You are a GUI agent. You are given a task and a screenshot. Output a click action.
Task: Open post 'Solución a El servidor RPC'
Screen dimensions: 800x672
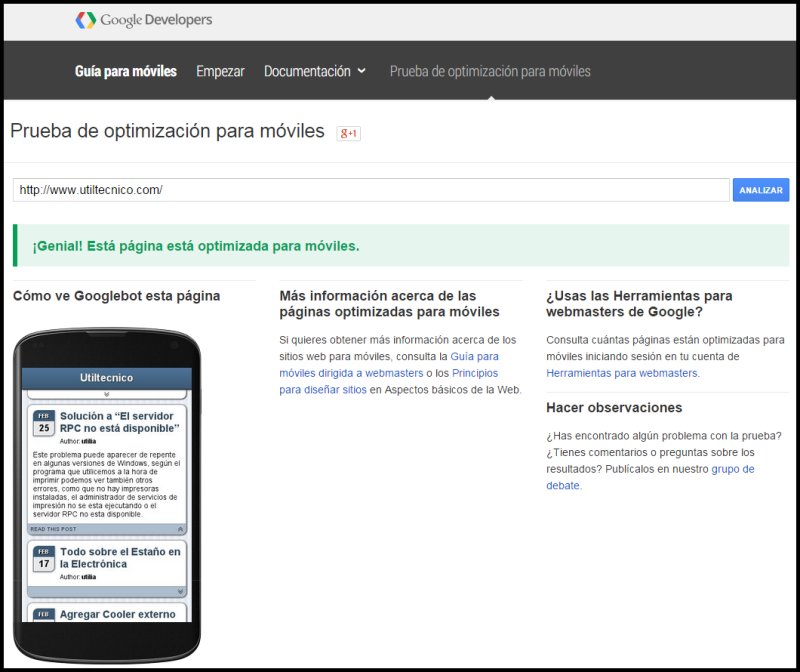(x=119, y=422)
